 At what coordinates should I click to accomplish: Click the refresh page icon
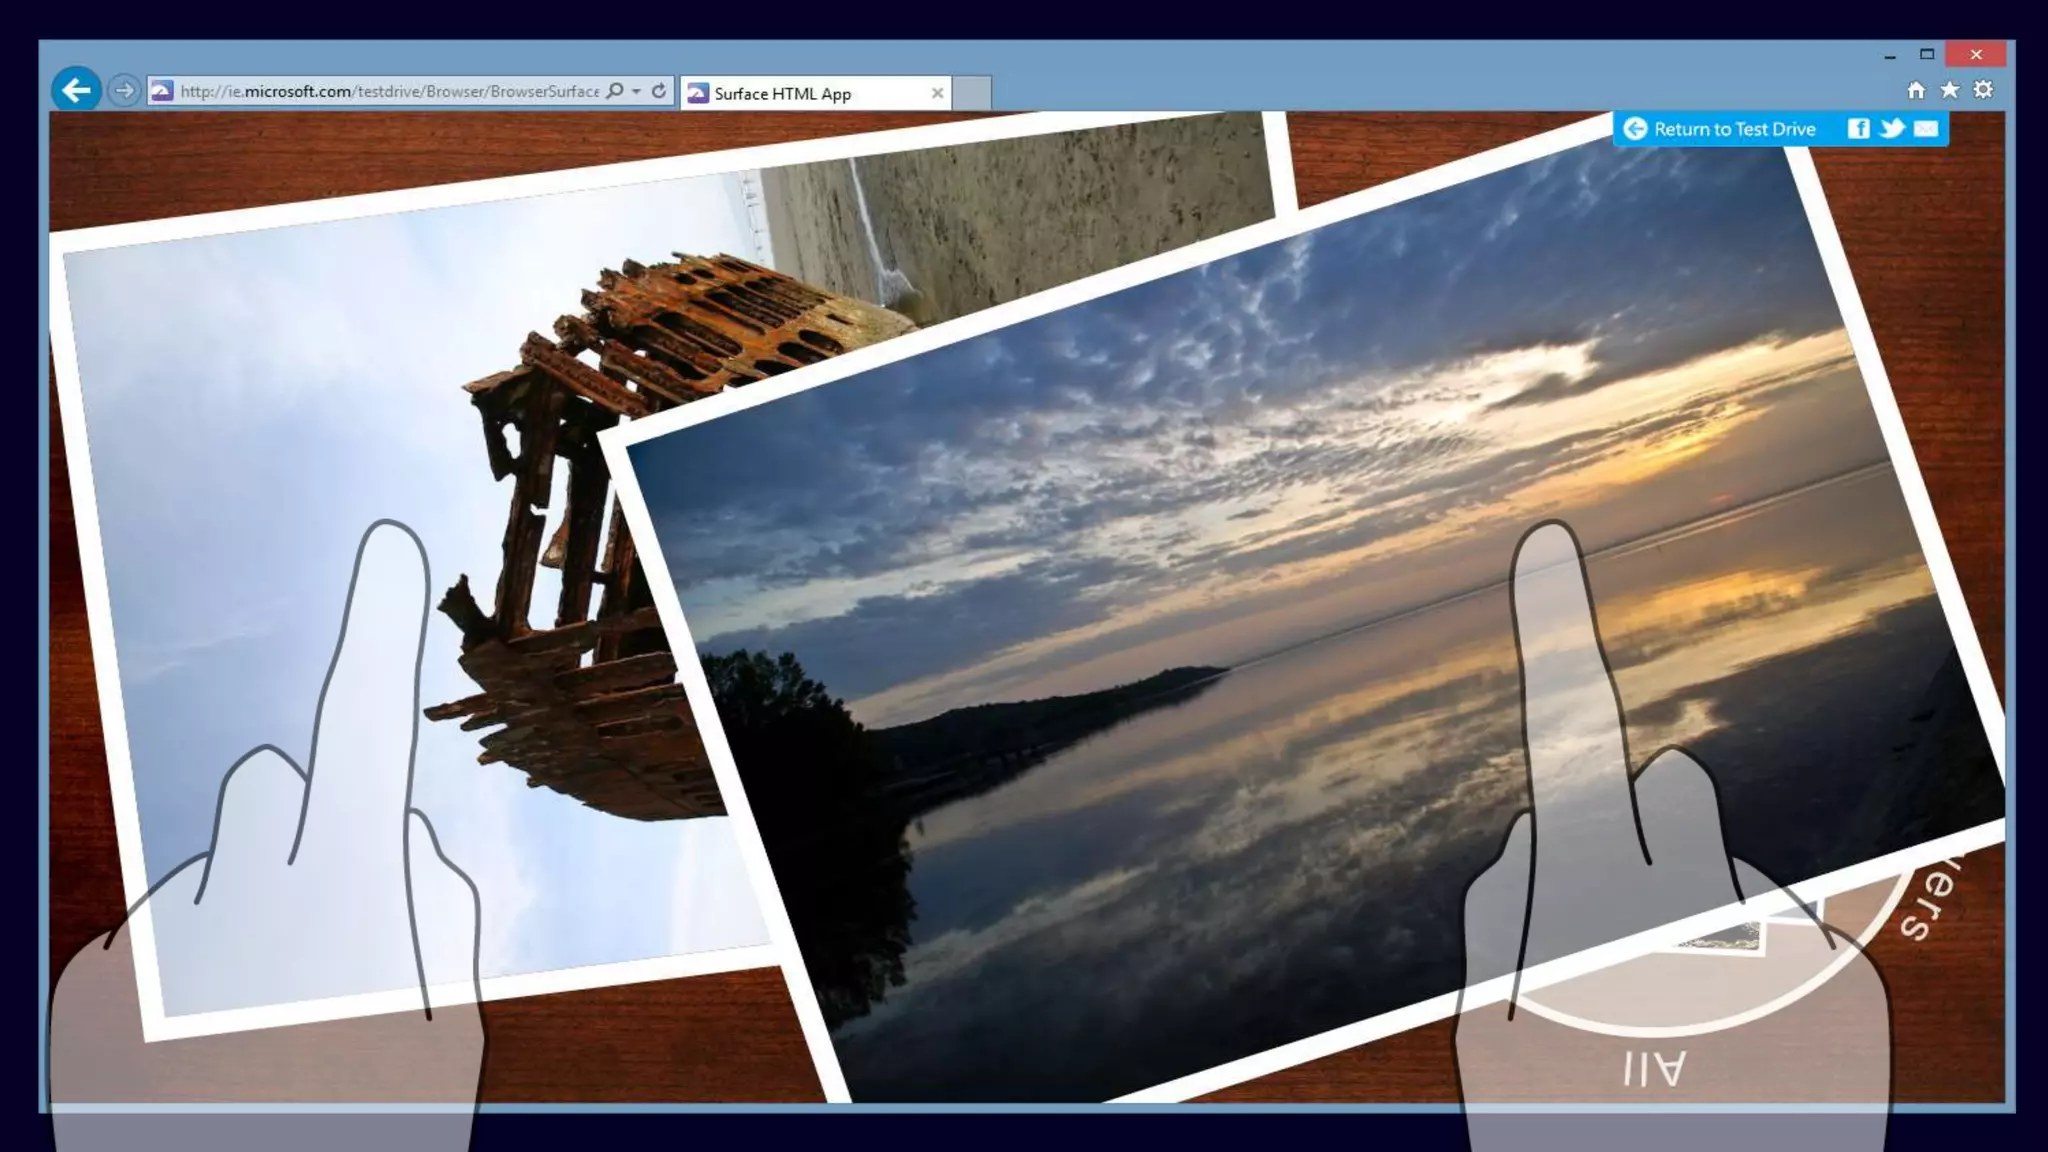pyautogui.click(x=659, y=91)
